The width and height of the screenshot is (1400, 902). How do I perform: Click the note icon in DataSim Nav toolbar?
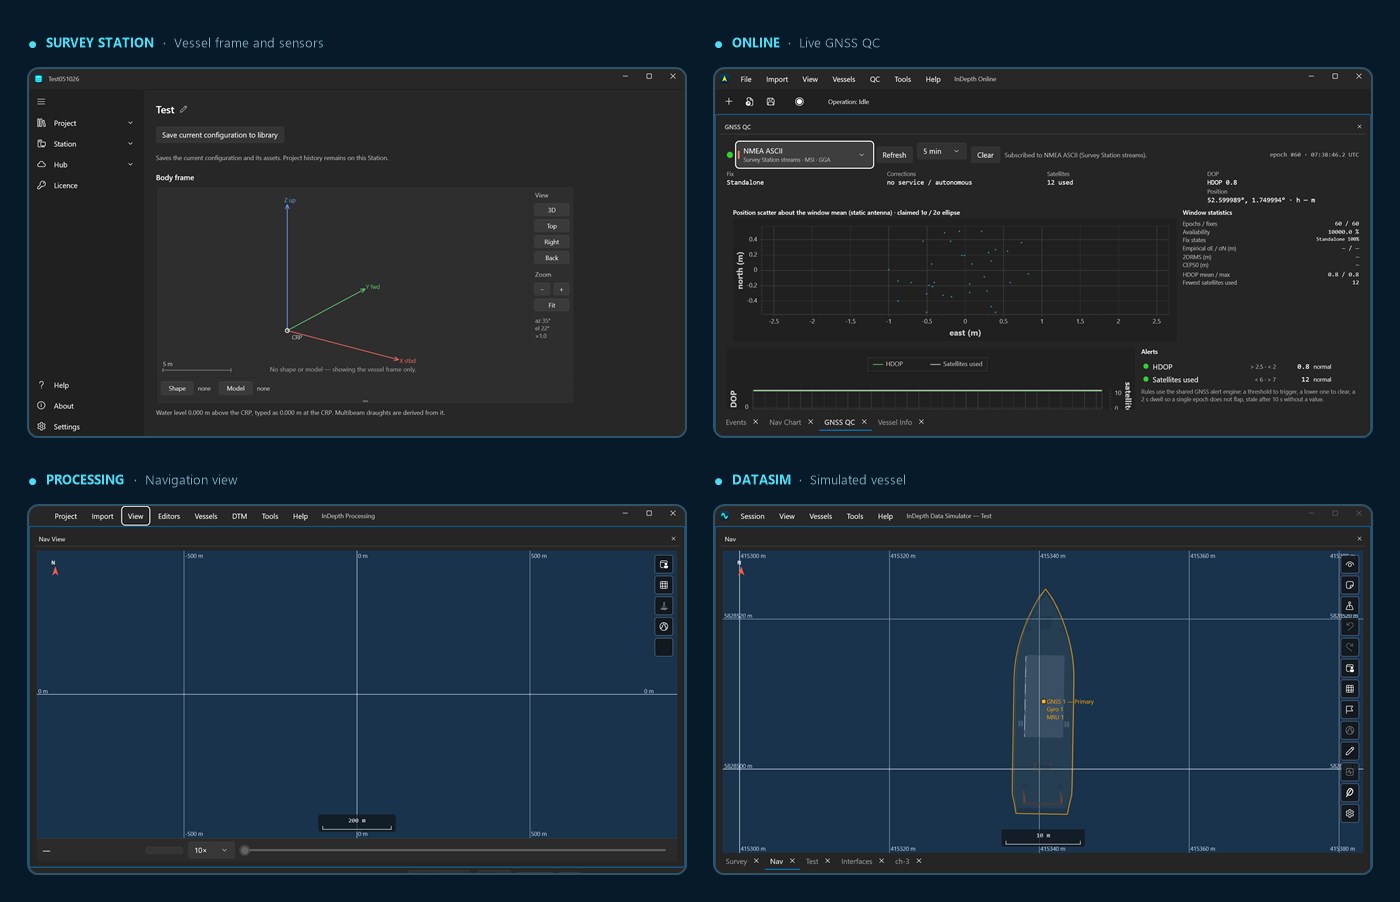pyautogui.click(x=1350, y=585)
